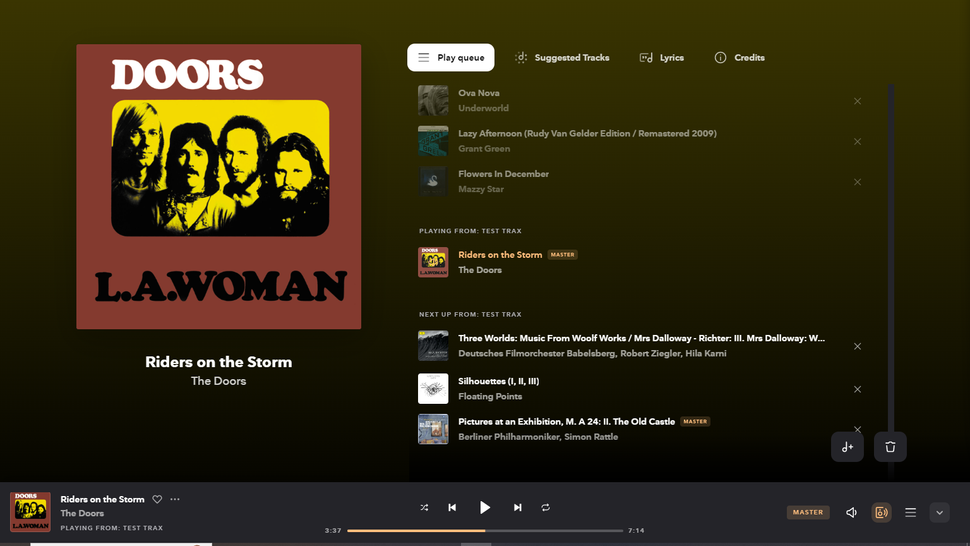Seek in the track progress bar

pyautogui.click(x=485, y=531)
